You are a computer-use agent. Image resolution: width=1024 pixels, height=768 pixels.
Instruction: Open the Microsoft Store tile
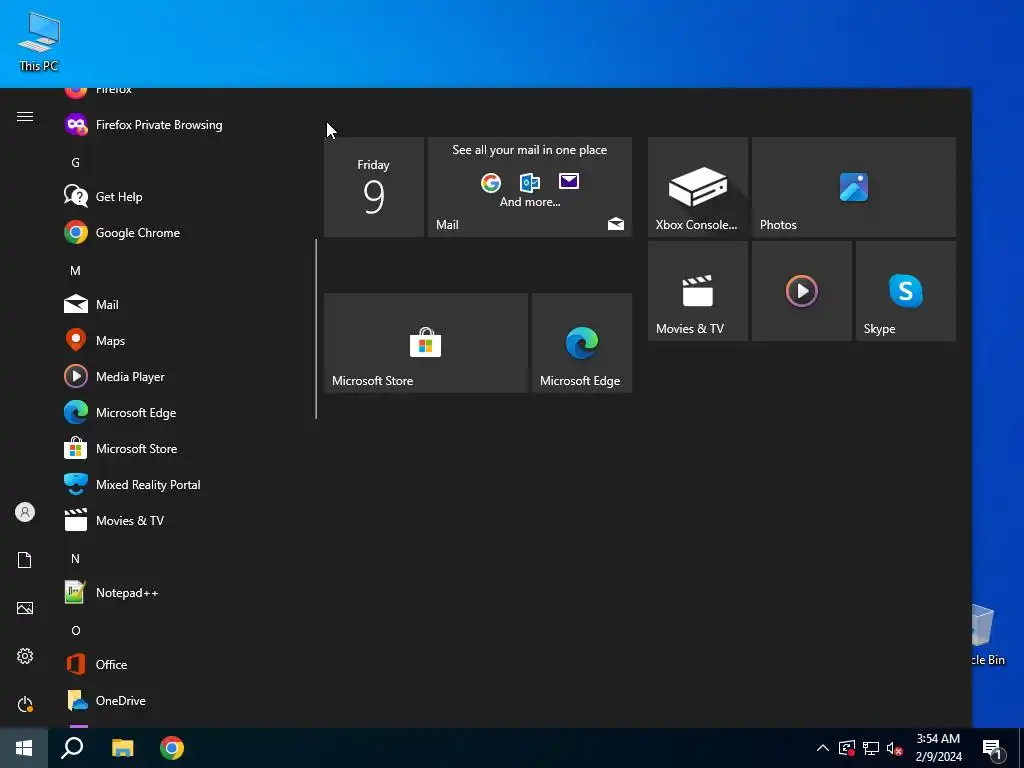426,343
